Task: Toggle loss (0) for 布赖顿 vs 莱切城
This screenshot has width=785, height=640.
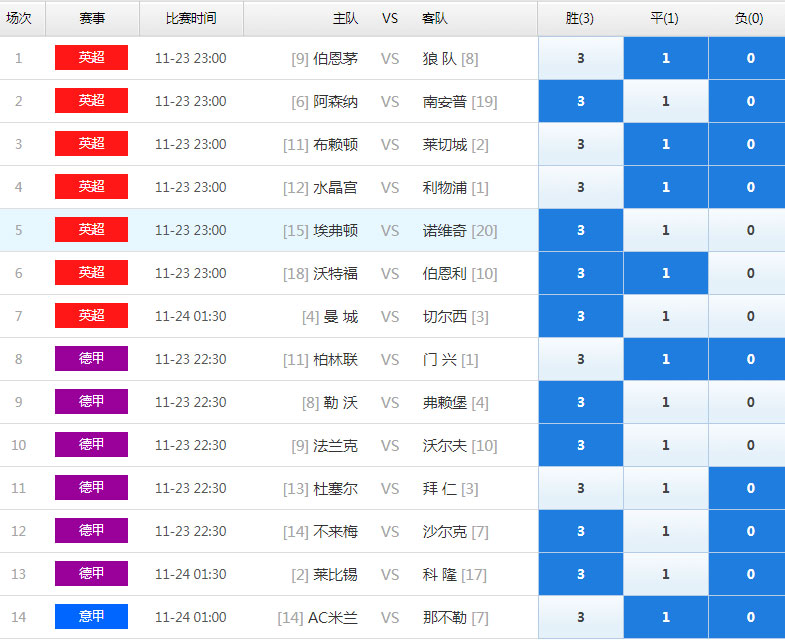Action: coord(747,144)
